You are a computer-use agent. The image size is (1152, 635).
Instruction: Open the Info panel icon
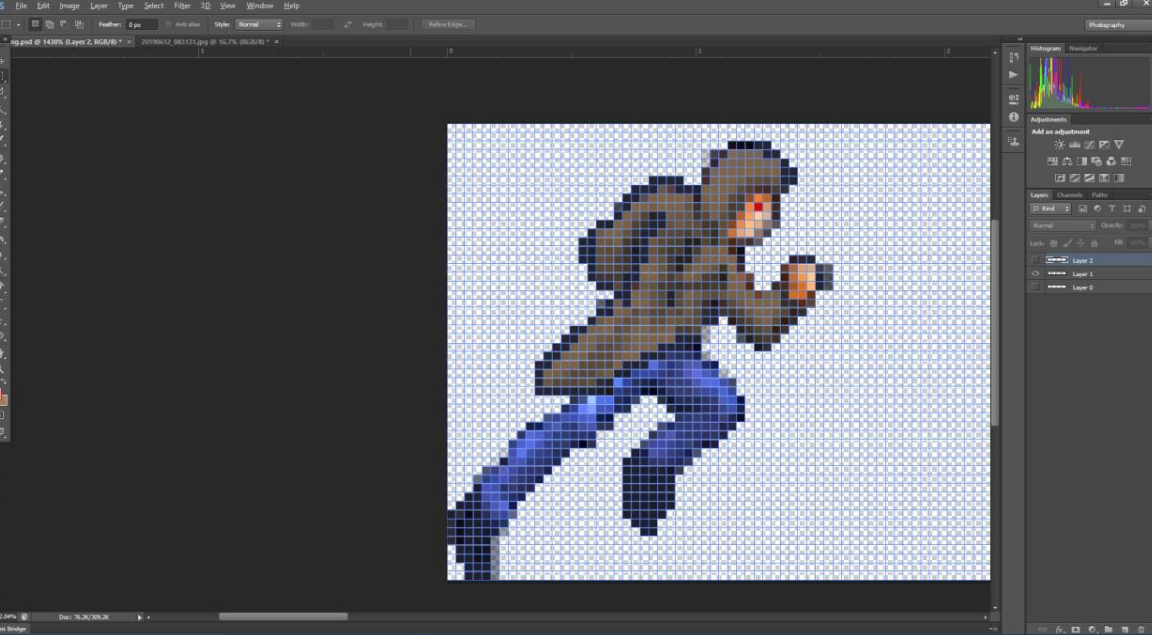pos(1014,117)
